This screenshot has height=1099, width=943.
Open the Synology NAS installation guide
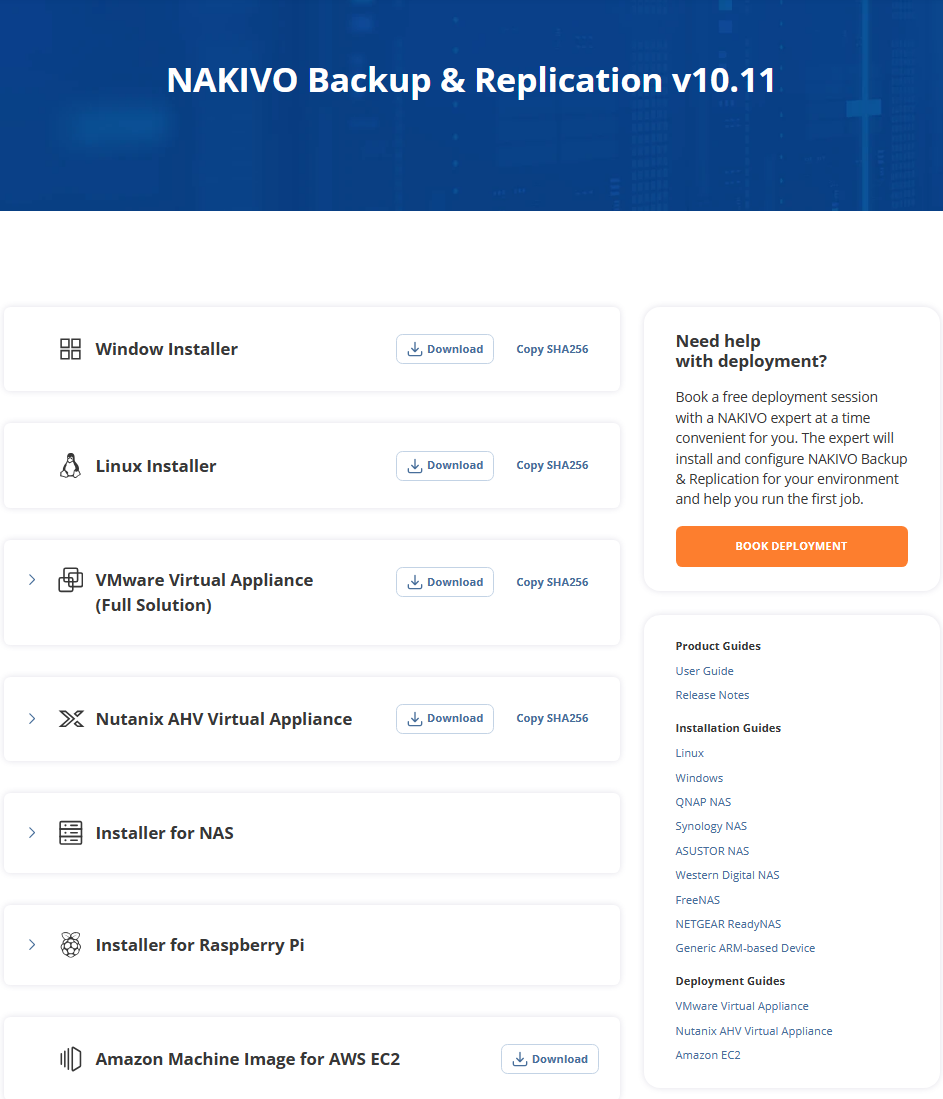click(711, 826)
